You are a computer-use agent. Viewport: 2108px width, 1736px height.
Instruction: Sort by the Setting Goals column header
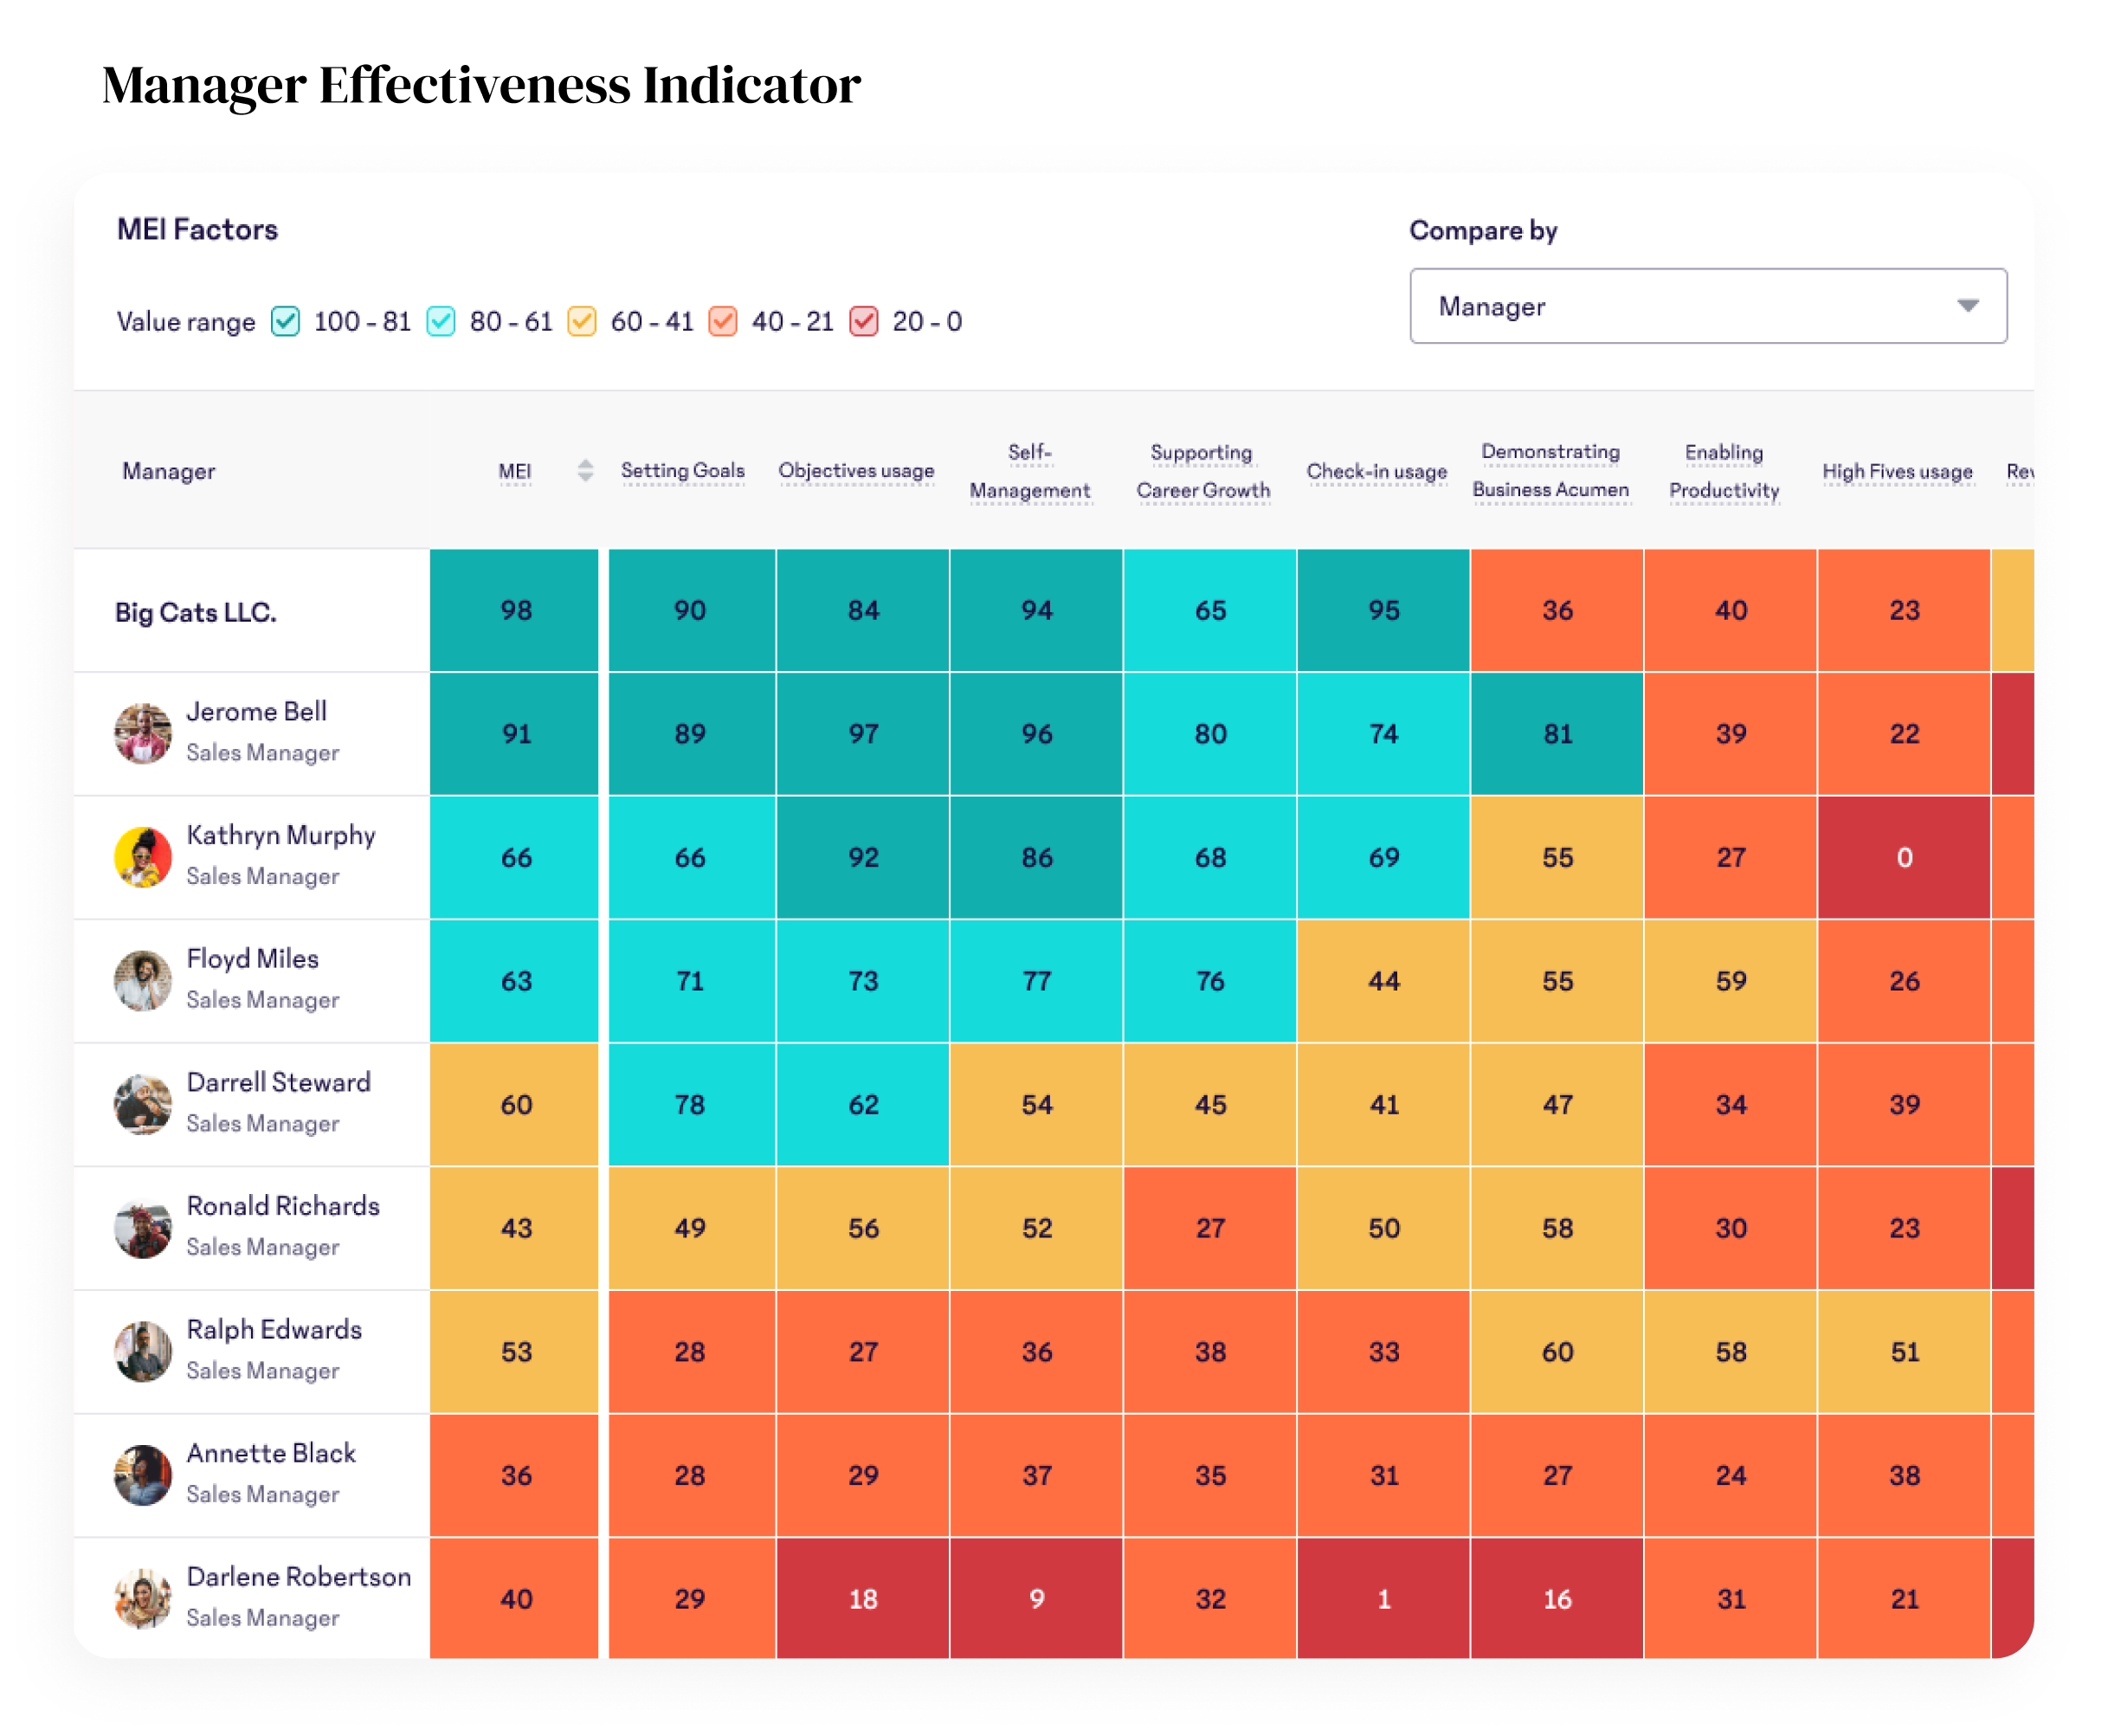(683, 470)
